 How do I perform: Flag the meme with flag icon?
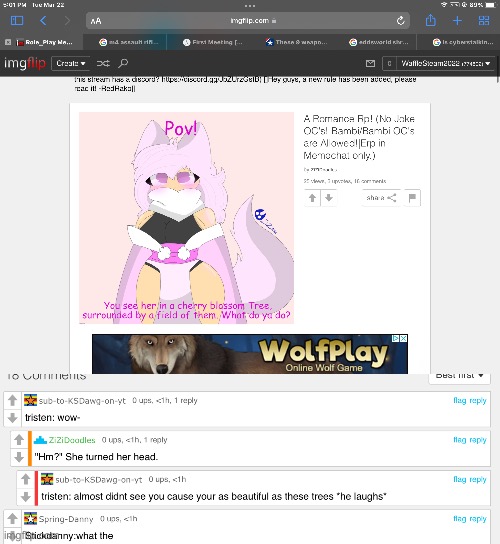pos(412,198)
